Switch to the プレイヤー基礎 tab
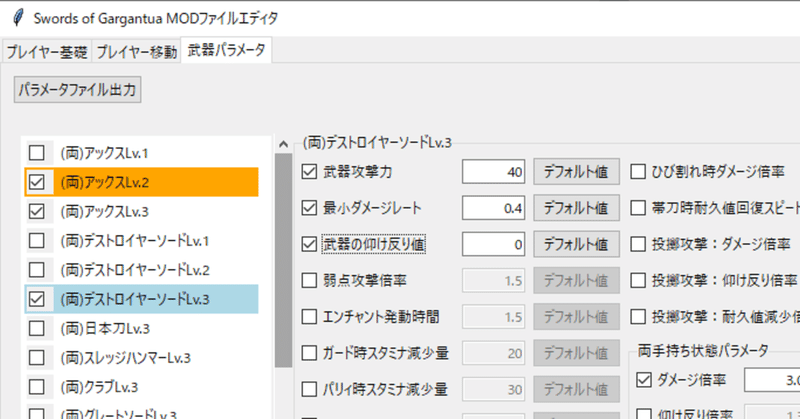Viewport: 800px width, 419px height. tap(46, 52)
